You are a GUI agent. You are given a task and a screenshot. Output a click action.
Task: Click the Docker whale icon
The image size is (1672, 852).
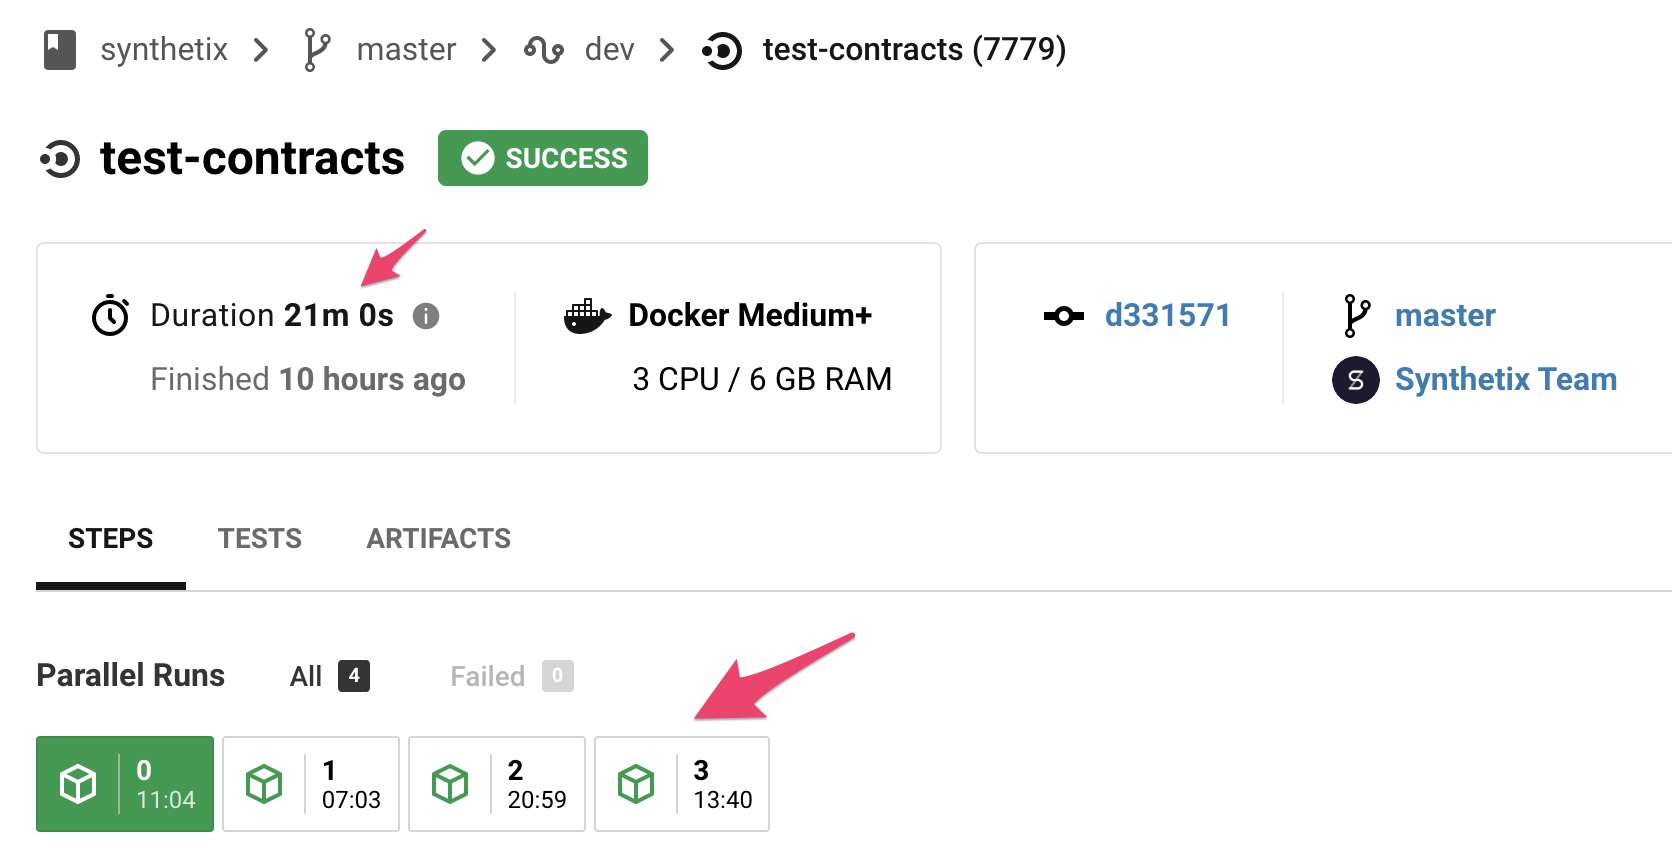[587, 316]
